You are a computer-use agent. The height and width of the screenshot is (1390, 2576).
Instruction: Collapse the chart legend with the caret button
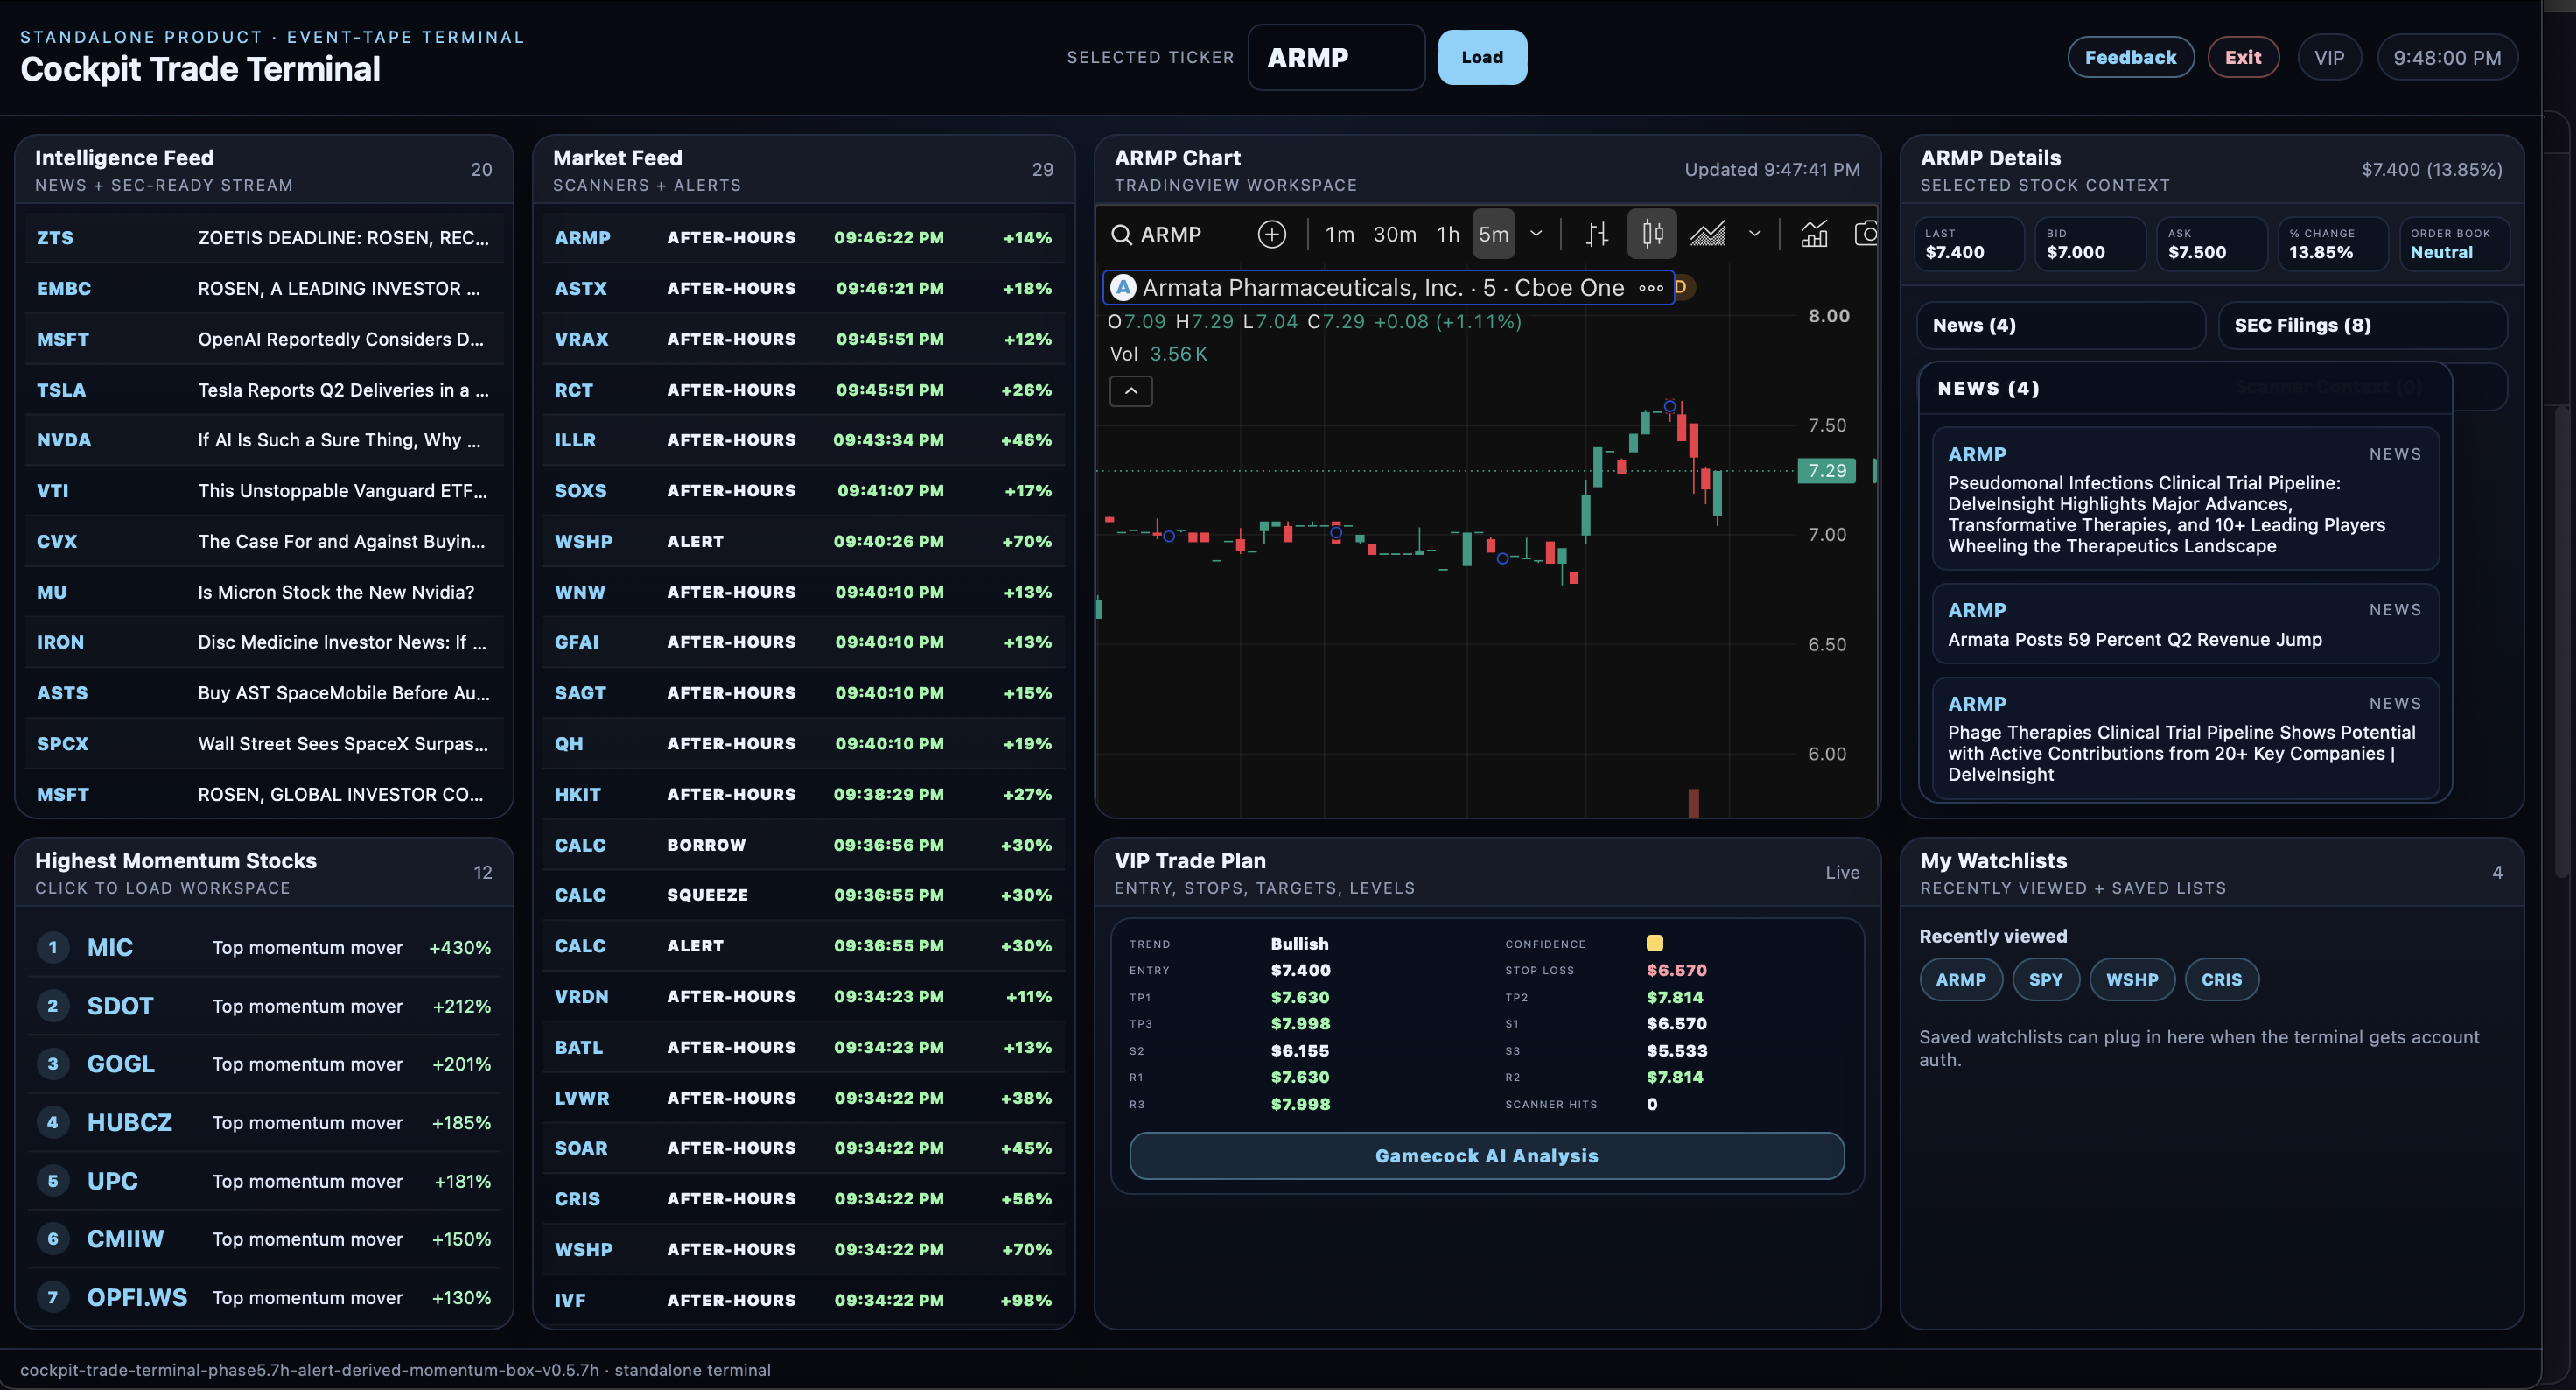coord(1131,391)
